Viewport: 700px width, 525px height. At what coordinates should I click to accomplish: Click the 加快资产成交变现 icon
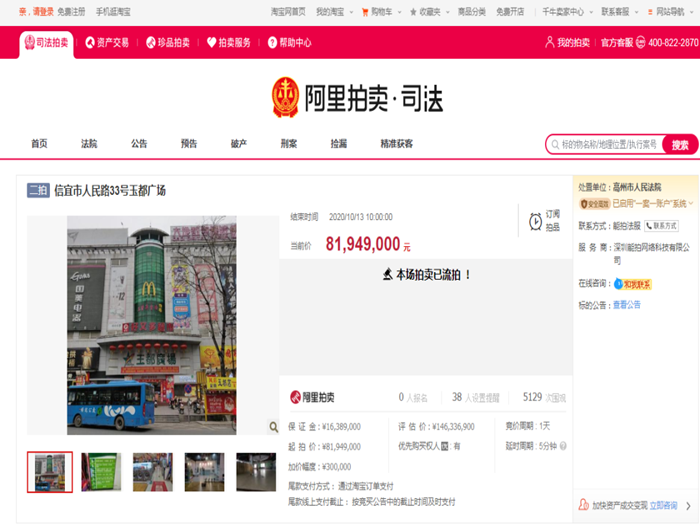(583, 505)
